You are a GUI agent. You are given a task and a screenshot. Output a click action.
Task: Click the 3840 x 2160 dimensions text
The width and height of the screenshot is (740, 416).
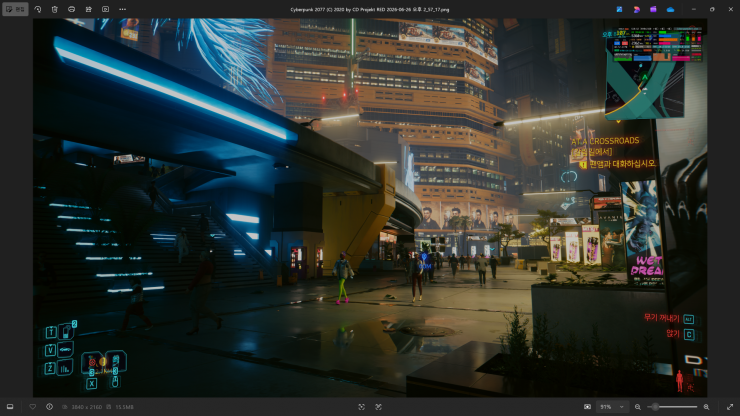coord(86,407)
